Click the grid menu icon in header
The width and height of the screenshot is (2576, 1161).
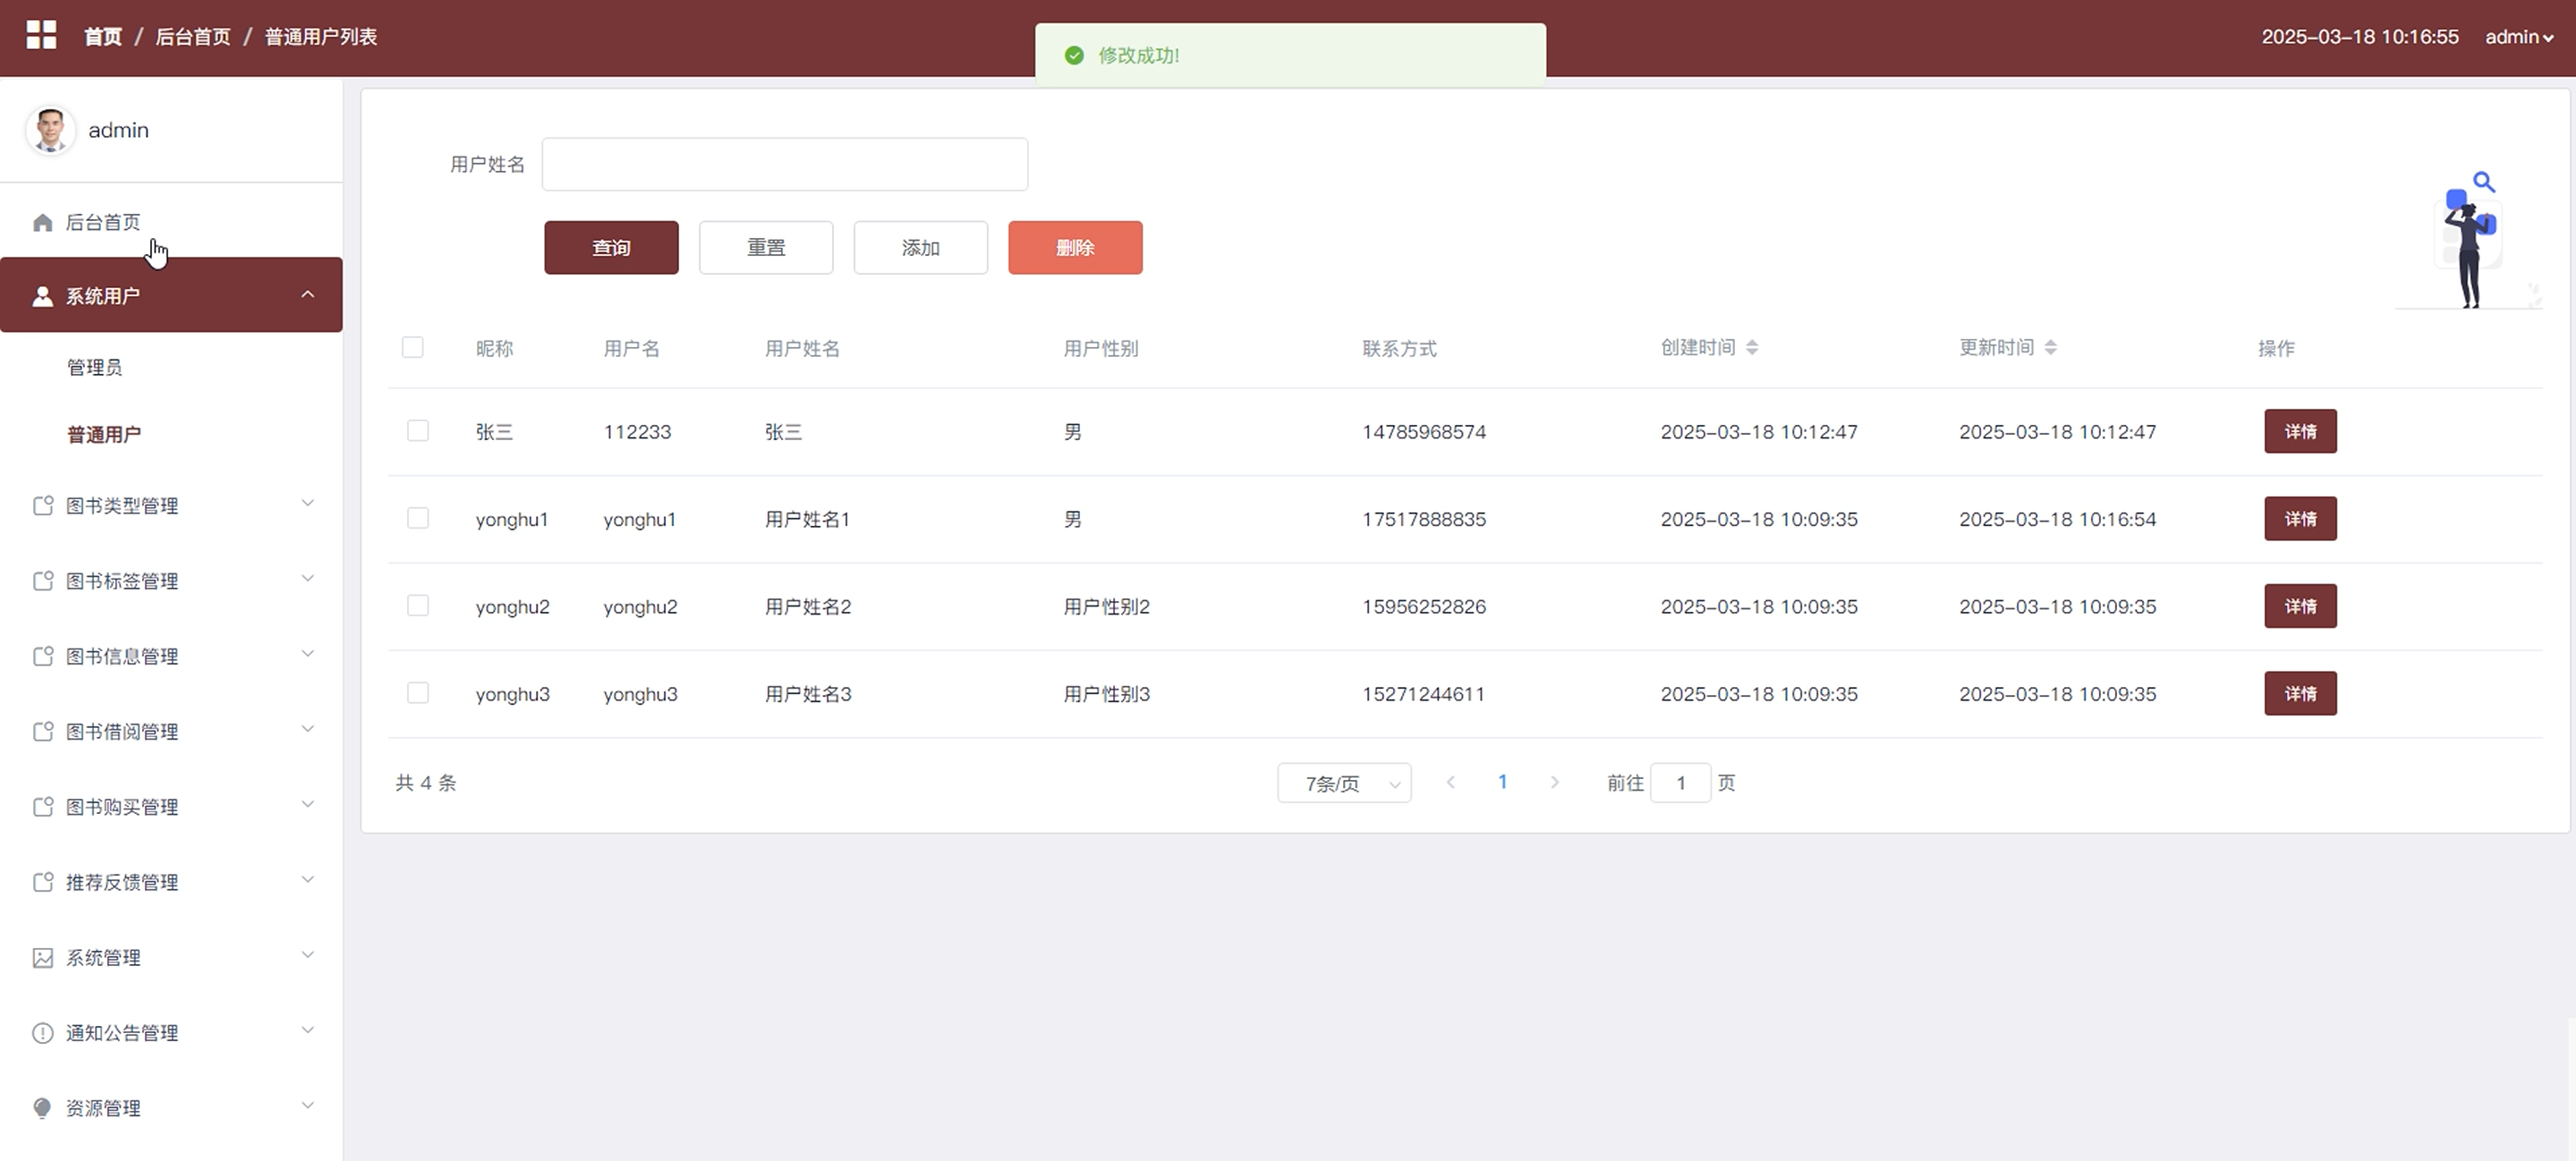(x=41, y=35)
